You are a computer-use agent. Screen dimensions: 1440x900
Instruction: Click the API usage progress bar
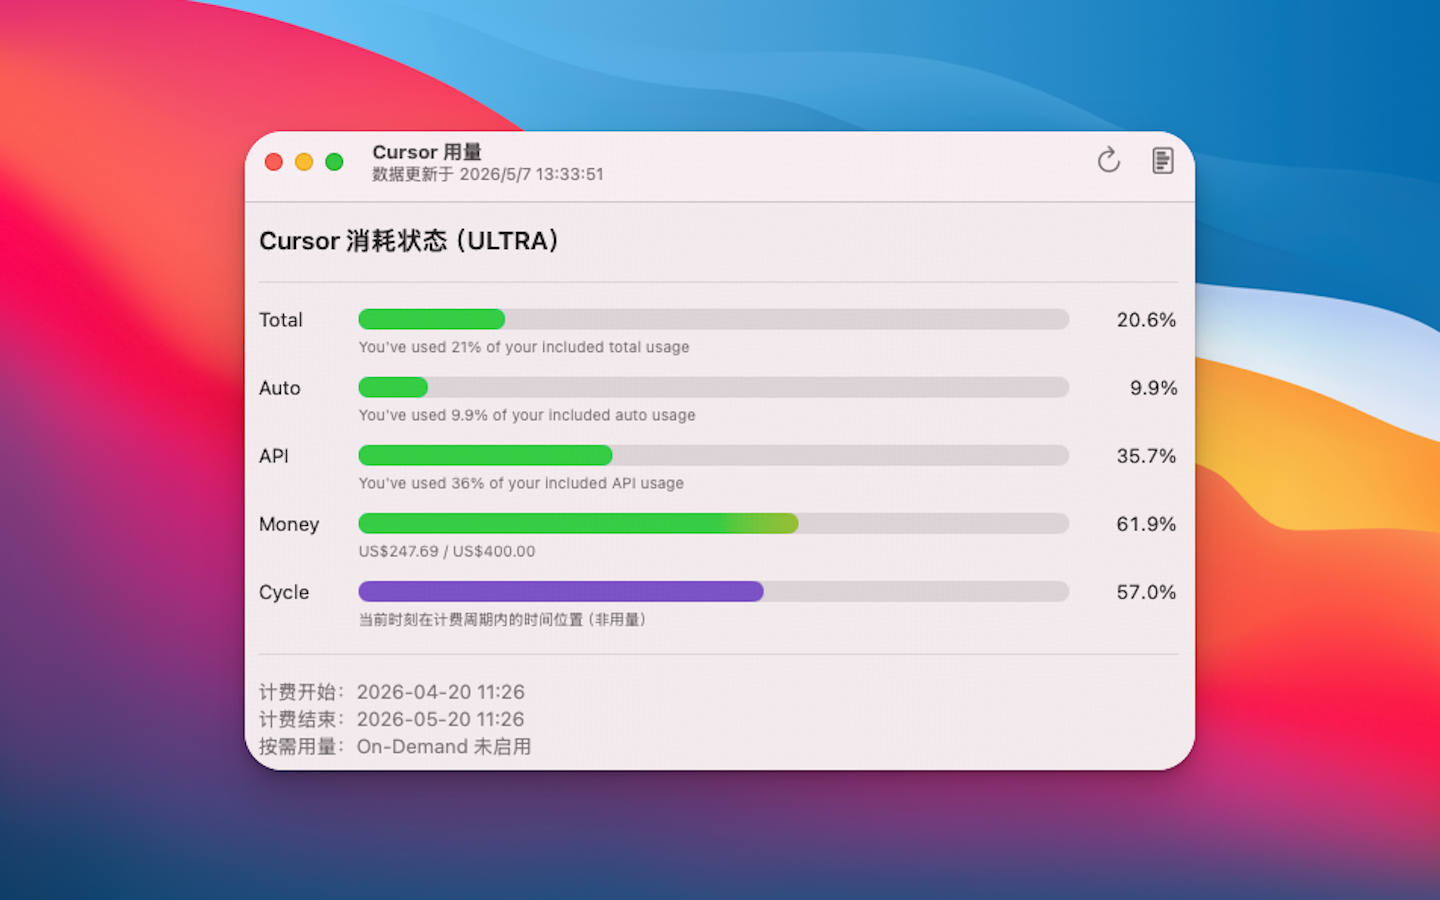(714, 455)
